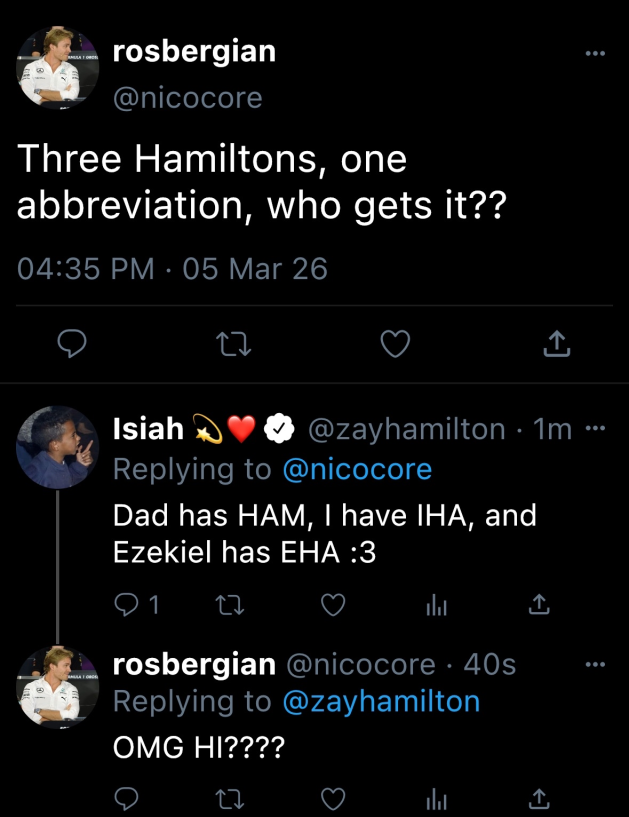This screenshot has height=817, width=629.
Task: Reply to the main Three Hamiltons tweet
Action: coord(69,345)
